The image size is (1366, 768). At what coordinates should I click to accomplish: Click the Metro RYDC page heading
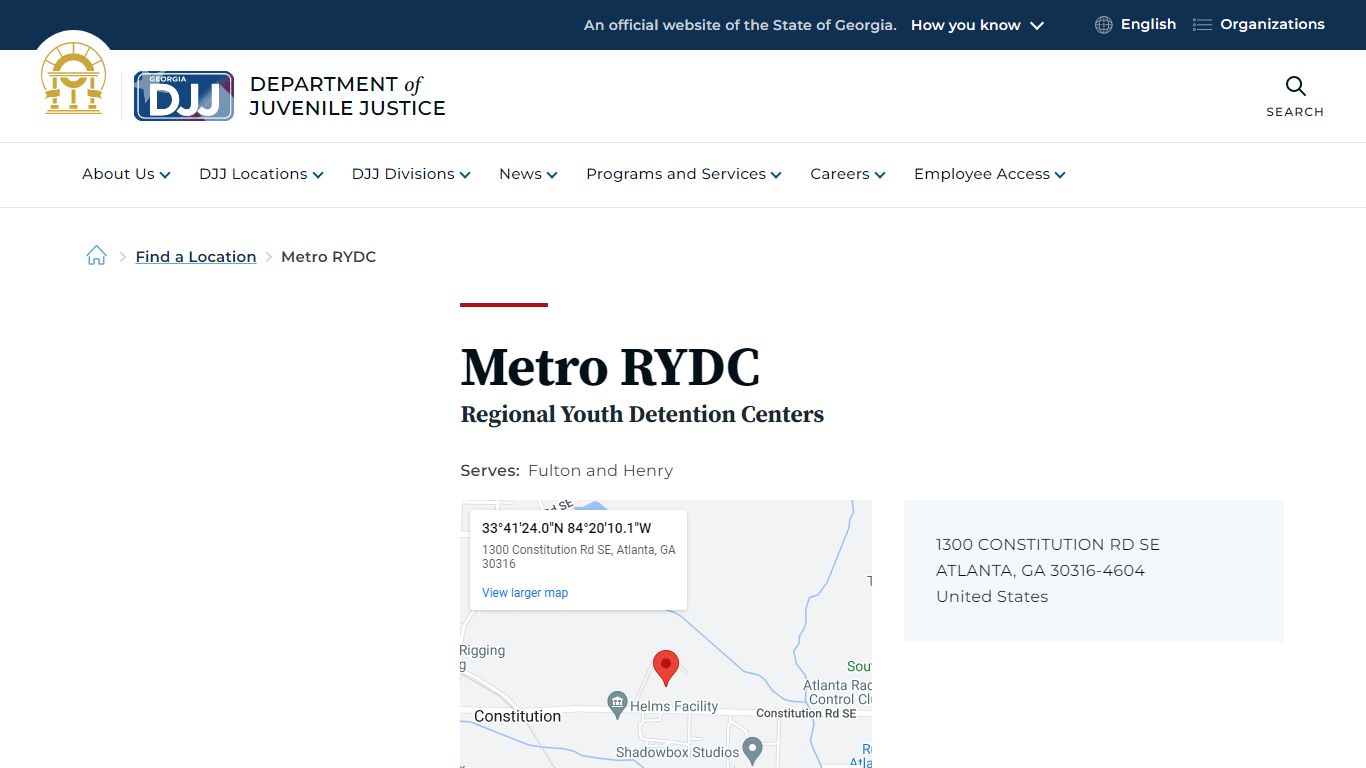610,367
